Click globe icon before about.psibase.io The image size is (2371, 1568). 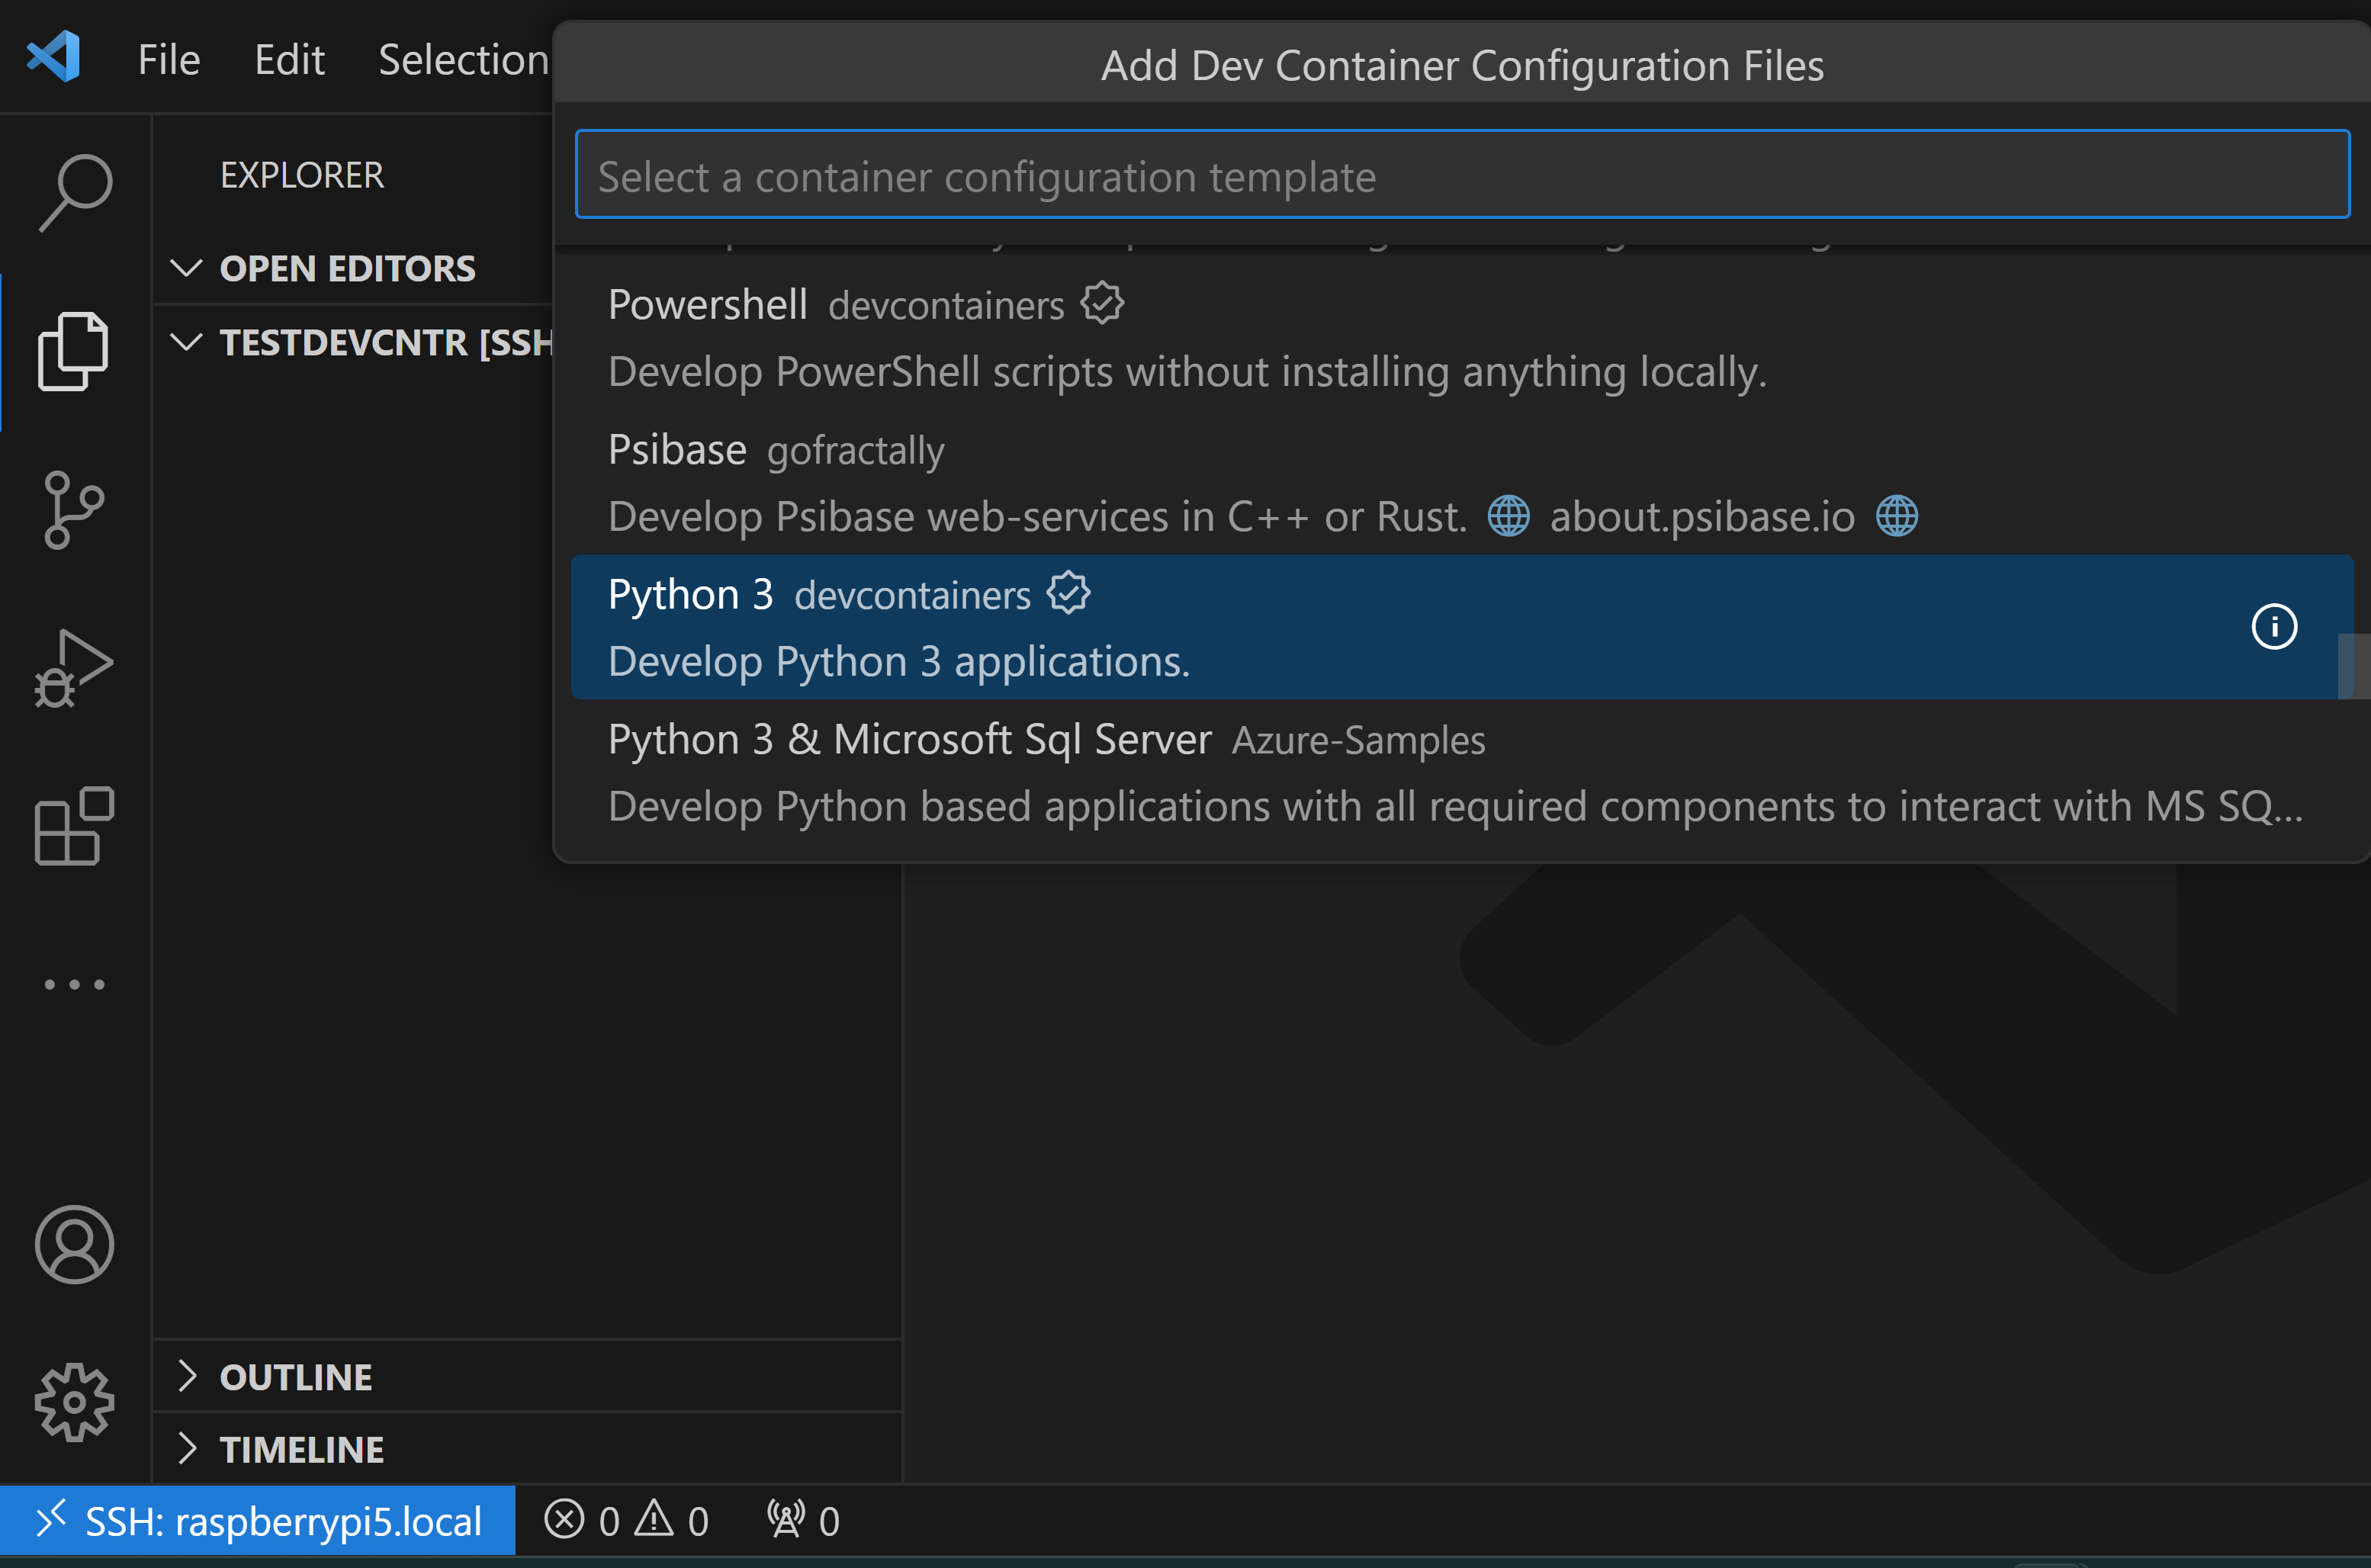[x=1508, y=516]
